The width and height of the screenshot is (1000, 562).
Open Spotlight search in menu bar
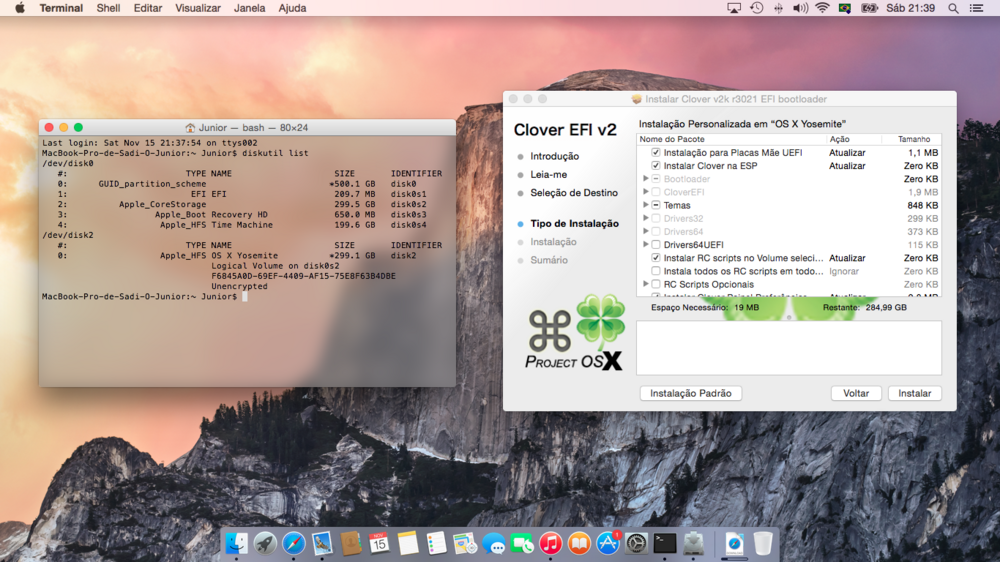pyautogui.click(x=953, y=8)
